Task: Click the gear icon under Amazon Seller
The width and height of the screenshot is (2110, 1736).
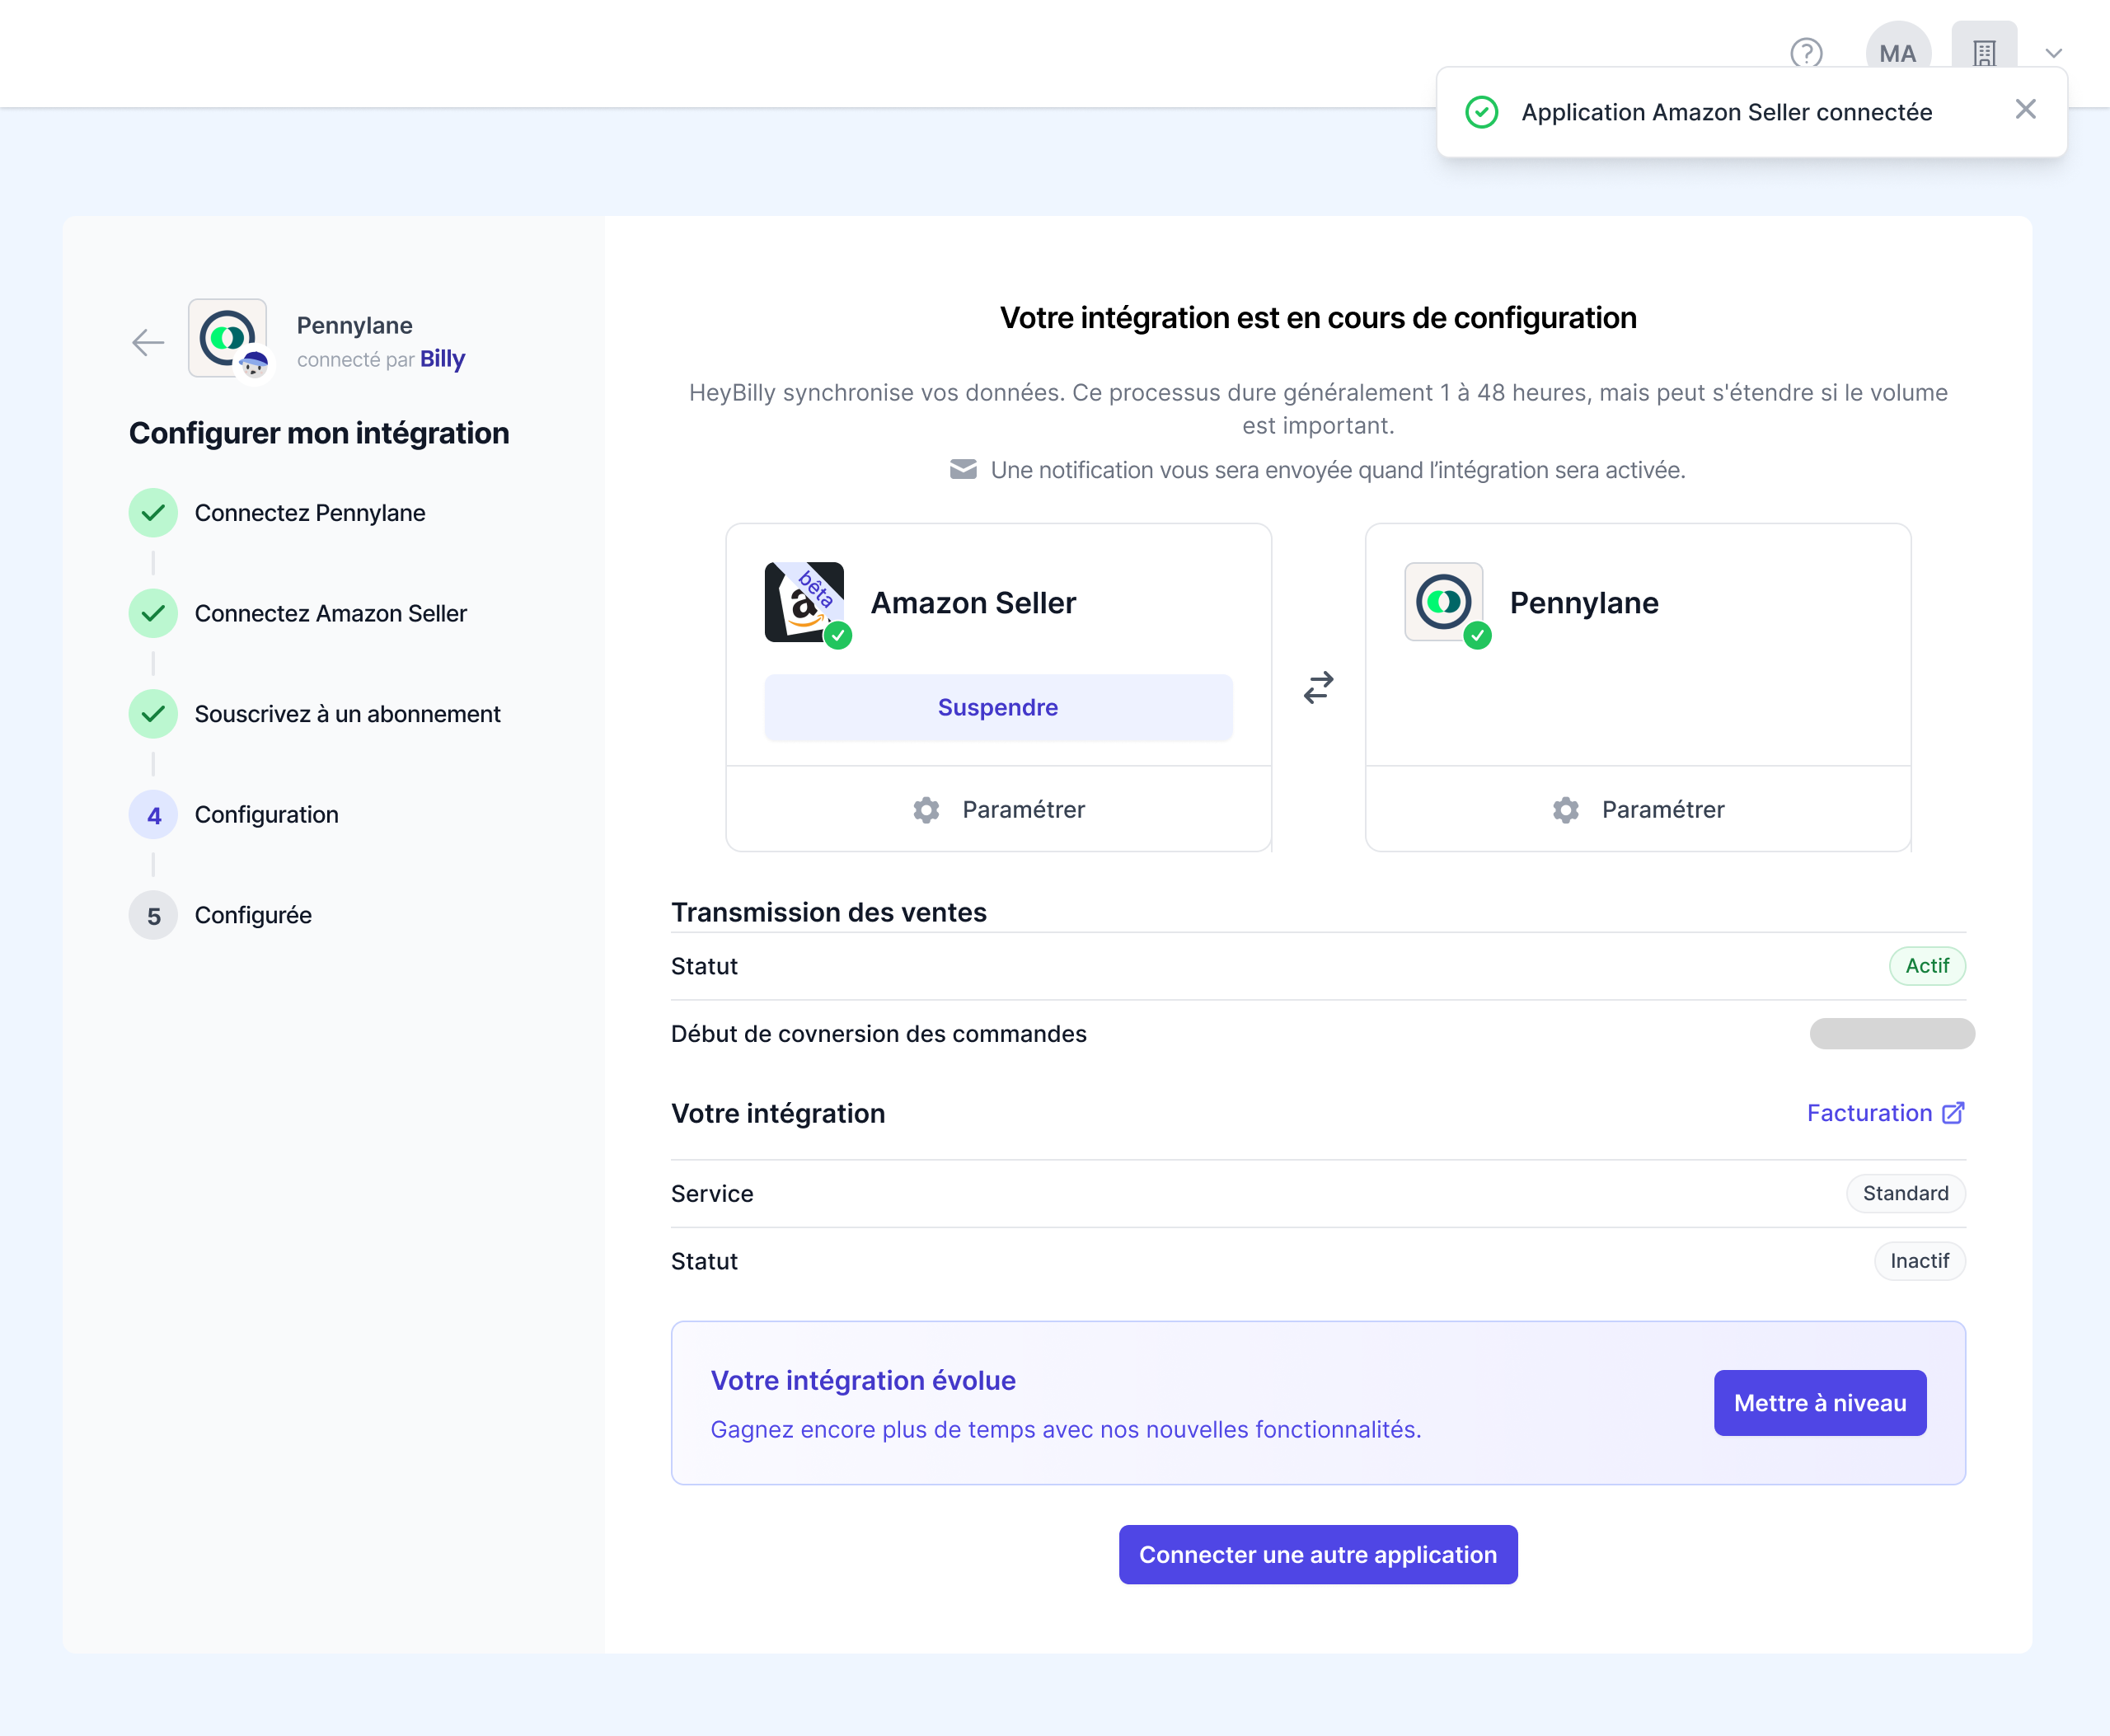Action: [926, 810]
